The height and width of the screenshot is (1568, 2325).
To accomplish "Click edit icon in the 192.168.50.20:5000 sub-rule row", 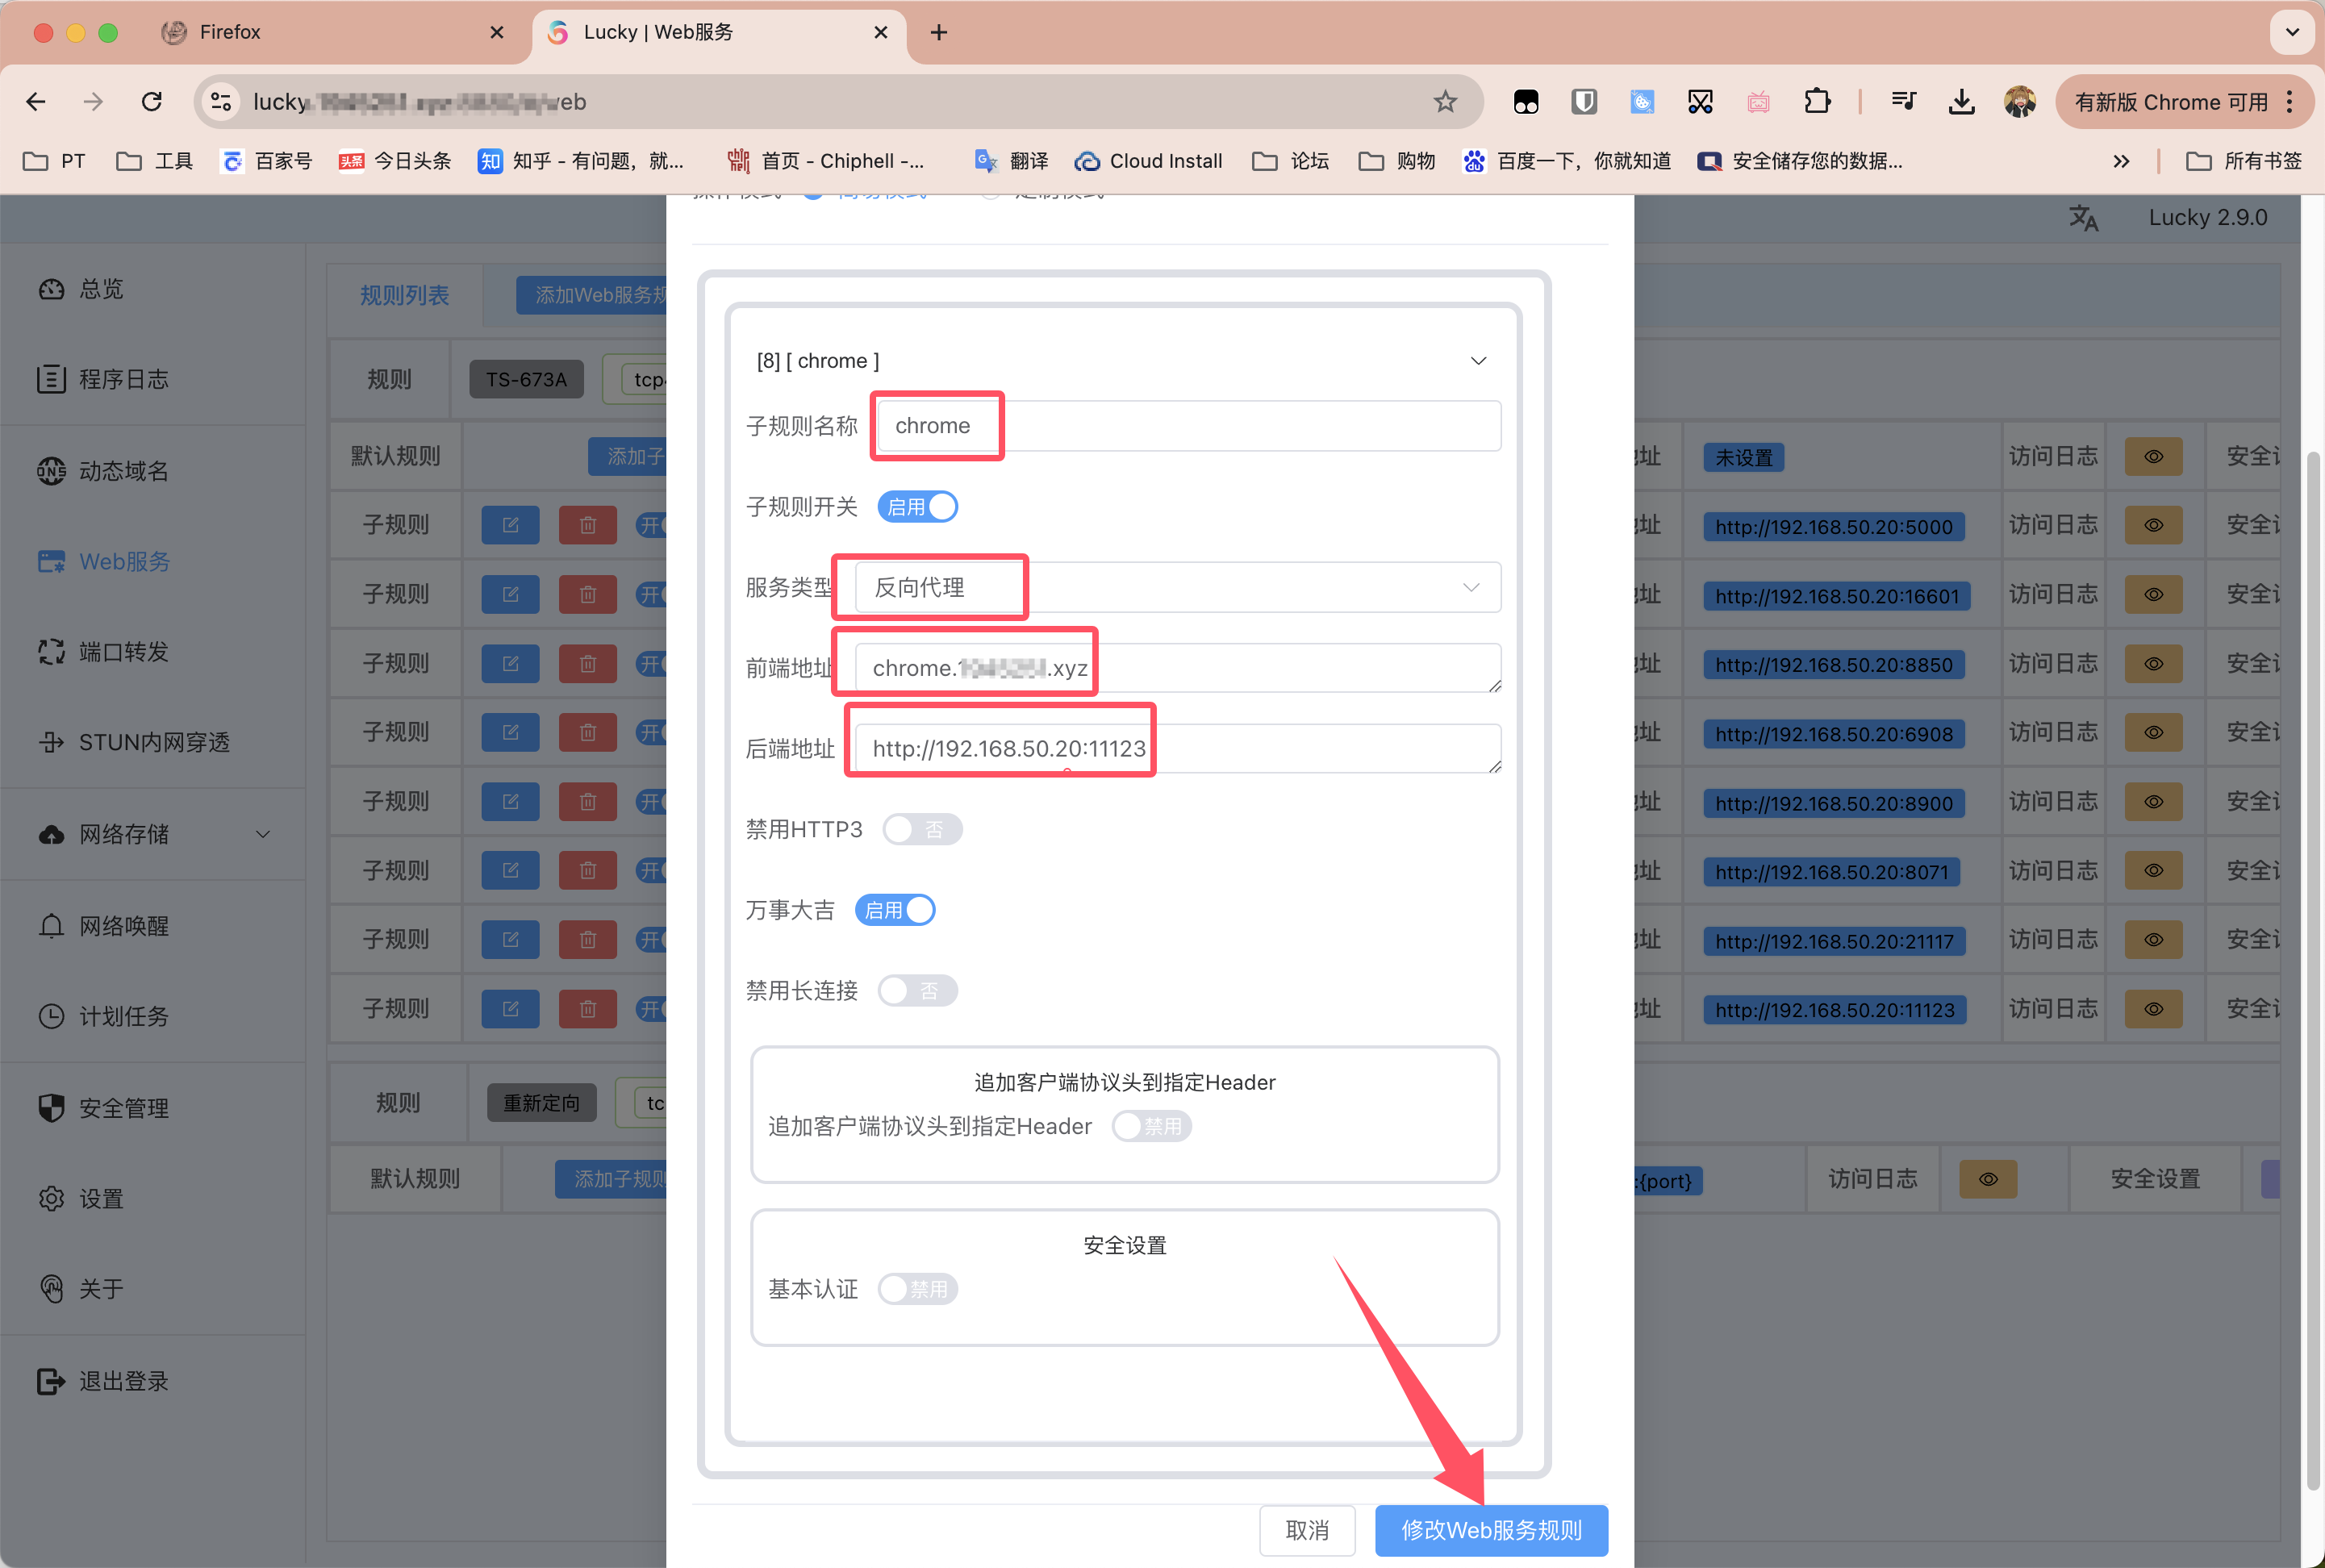I will pos(510,525).
